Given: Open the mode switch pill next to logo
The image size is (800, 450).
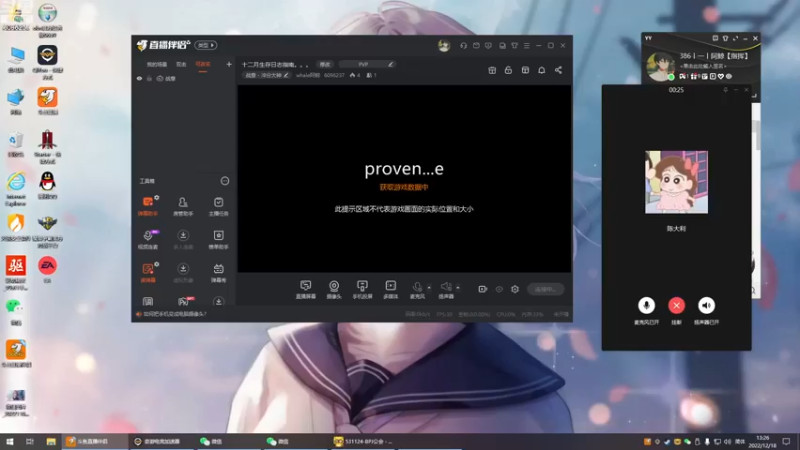Looking at the screenshot, I should [x=206, y=45].
